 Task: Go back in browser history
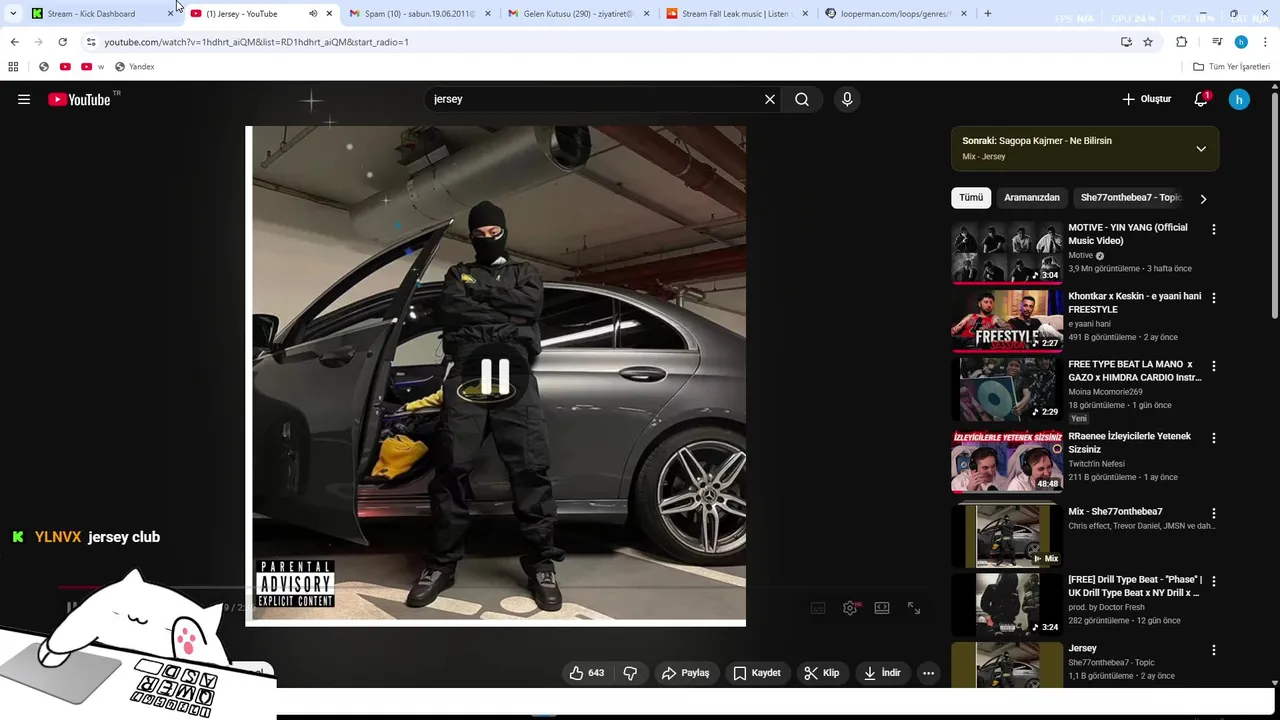tap(14, 42)
